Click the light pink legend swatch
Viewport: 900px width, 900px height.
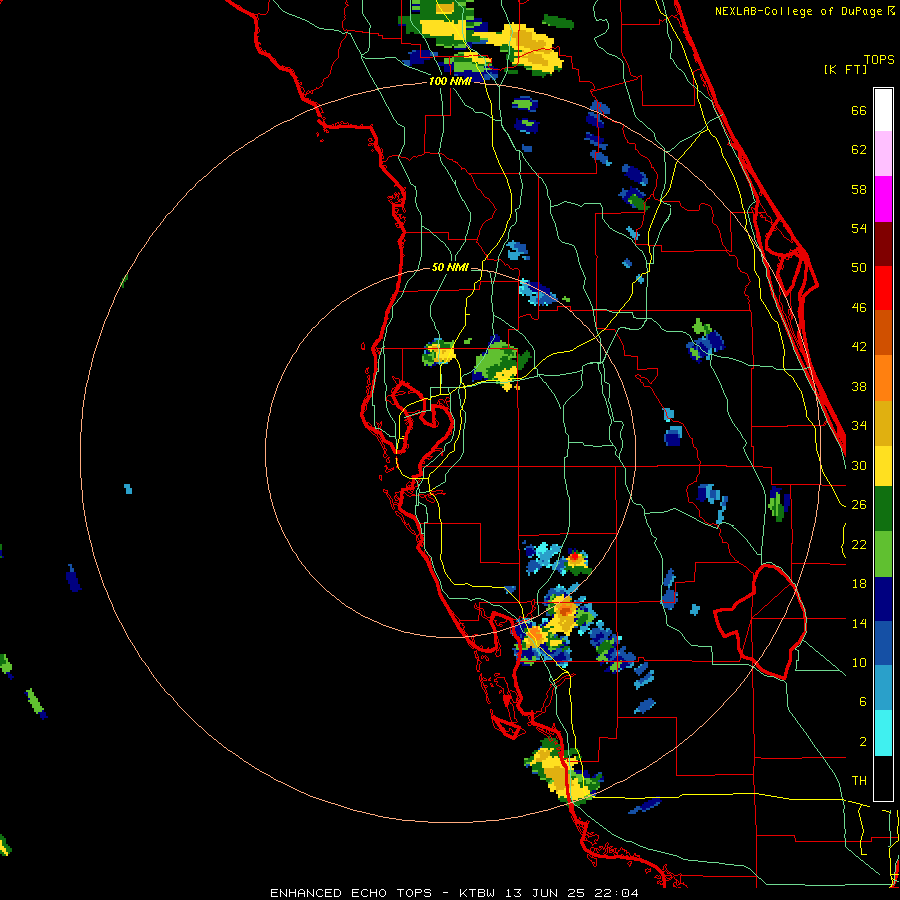(x=883, y=154)
